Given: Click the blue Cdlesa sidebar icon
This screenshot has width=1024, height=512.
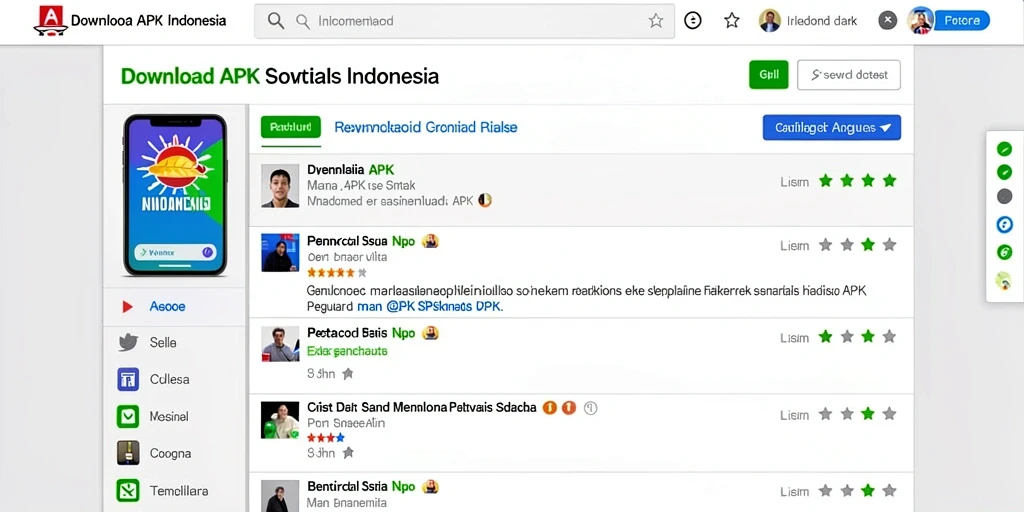Looking at the screenshot, I should tap(128, 379).
